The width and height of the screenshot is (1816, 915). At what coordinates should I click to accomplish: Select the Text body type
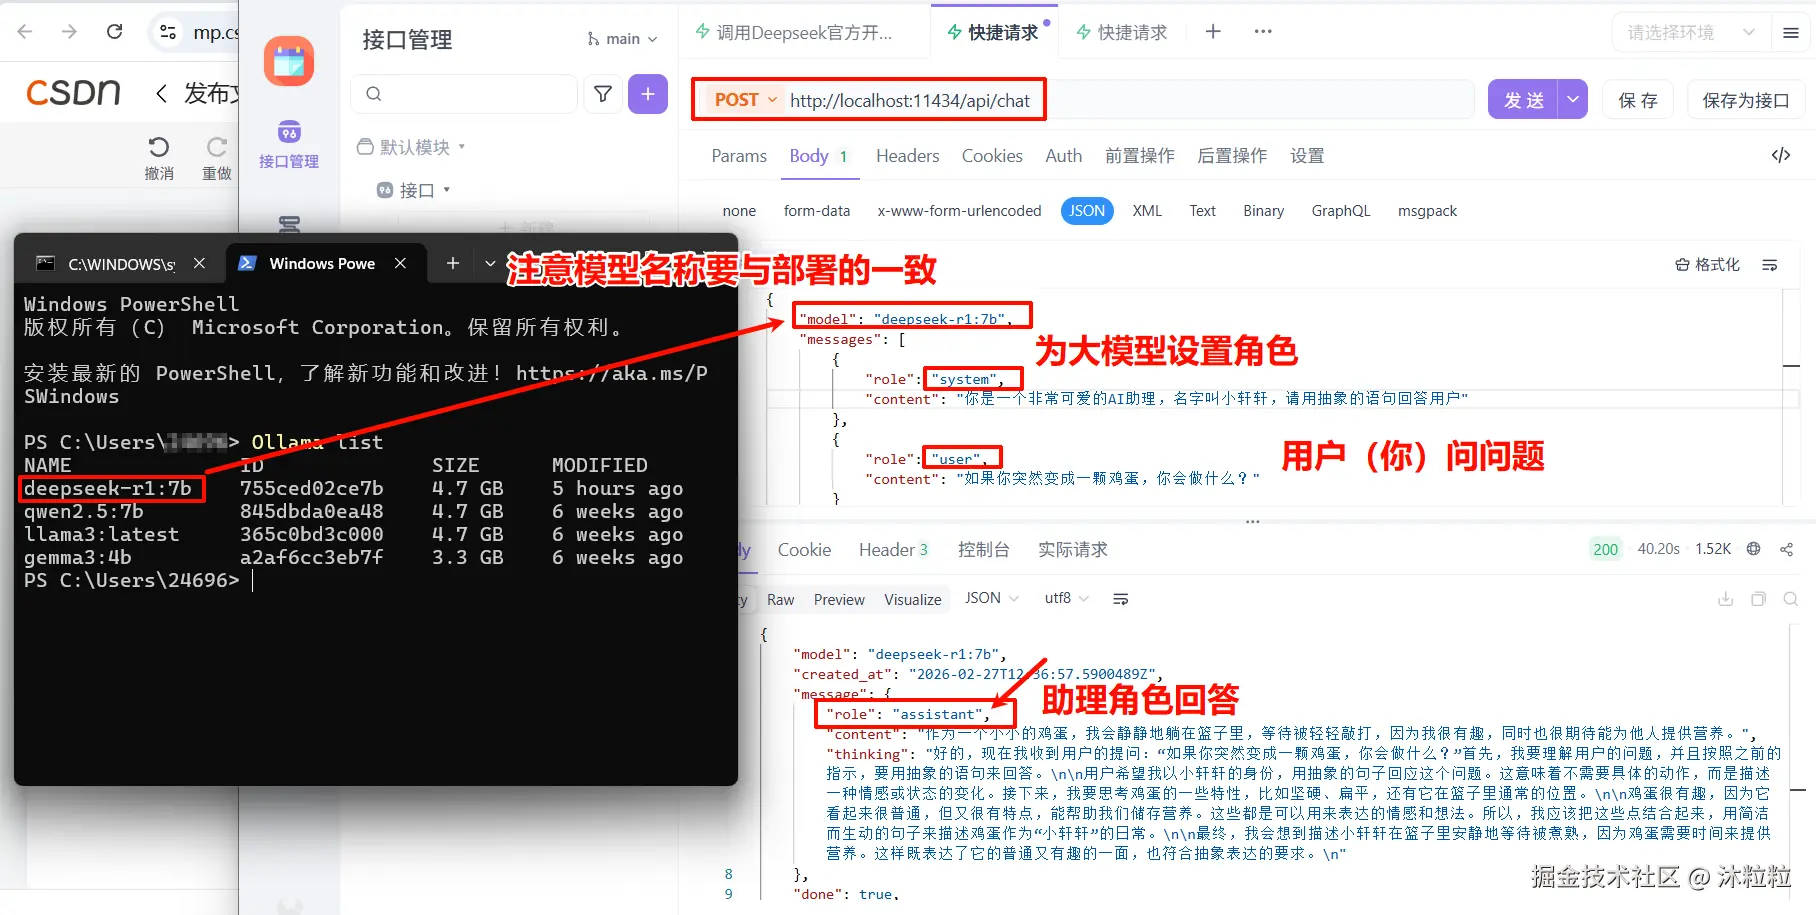coord(1203,211)
